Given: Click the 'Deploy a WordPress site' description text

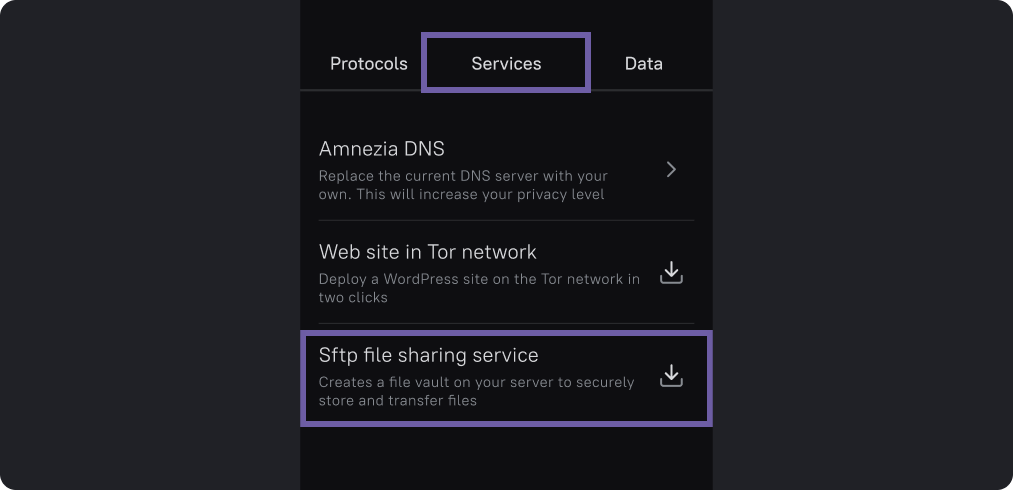Looking at the screenshot, I should point(478,288).
